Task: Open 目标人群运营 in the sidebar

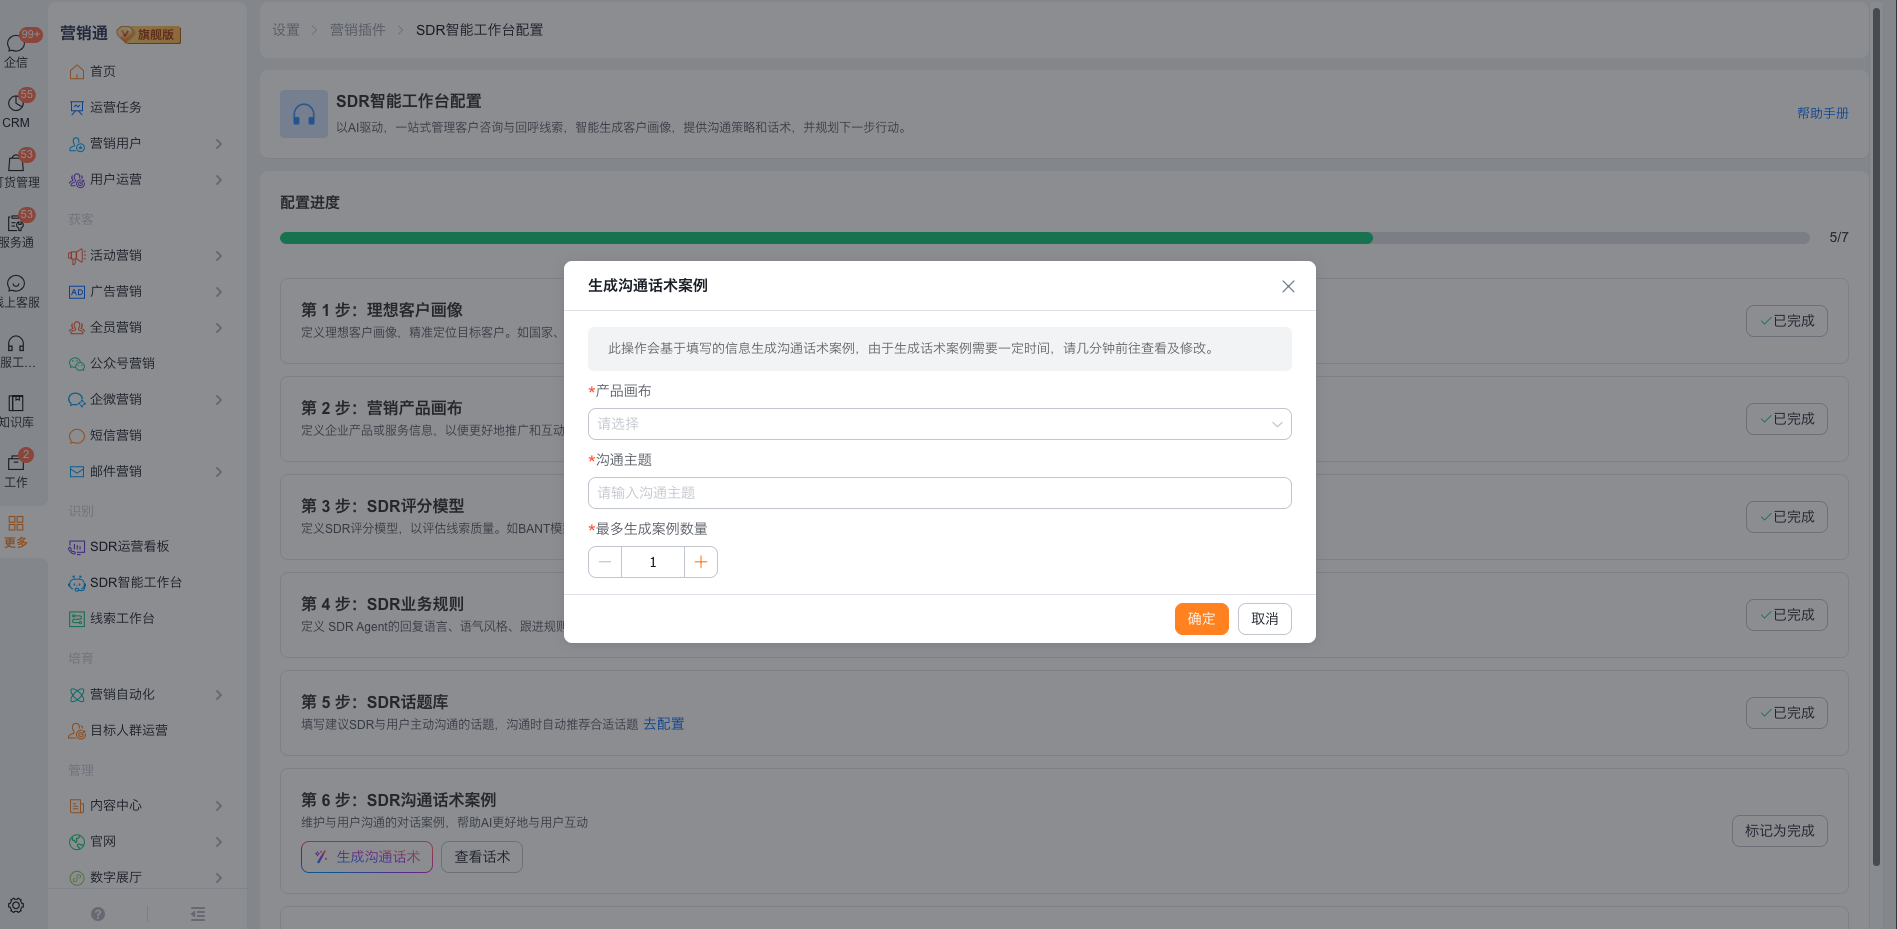Action: pos(129,731)
